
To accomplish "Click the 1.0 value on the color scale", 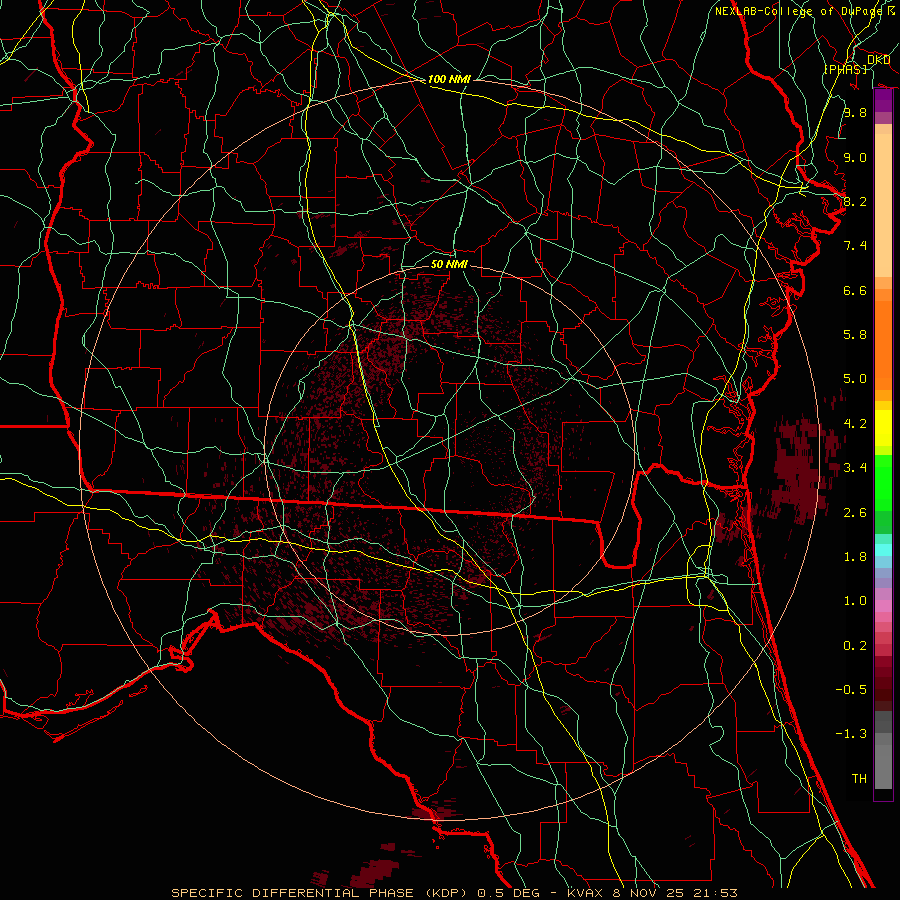I will (855, 601).
